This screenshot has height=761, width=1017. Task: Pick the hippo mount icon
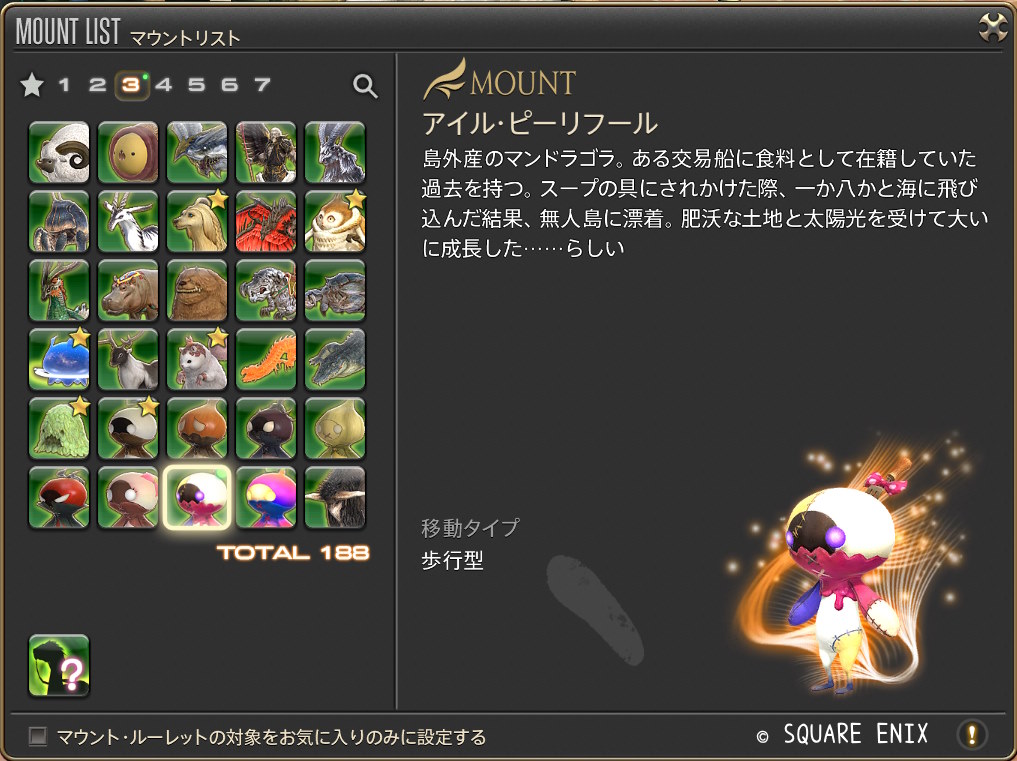[128, 291]
